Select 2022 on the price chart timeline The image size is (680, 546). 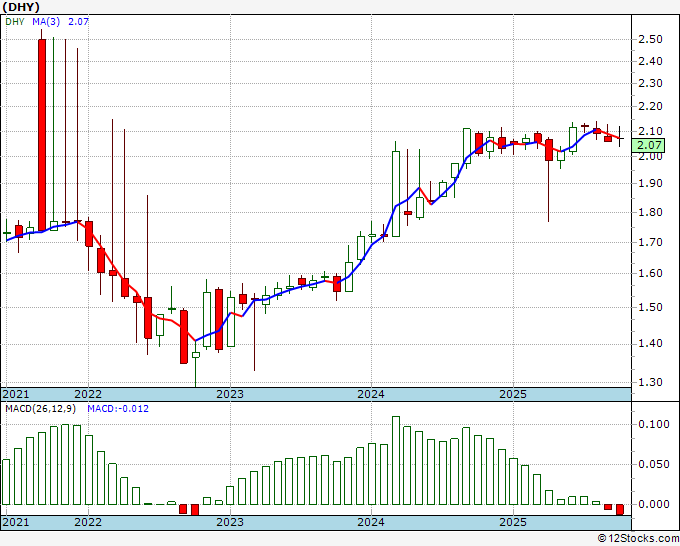[x=88, y=394]
